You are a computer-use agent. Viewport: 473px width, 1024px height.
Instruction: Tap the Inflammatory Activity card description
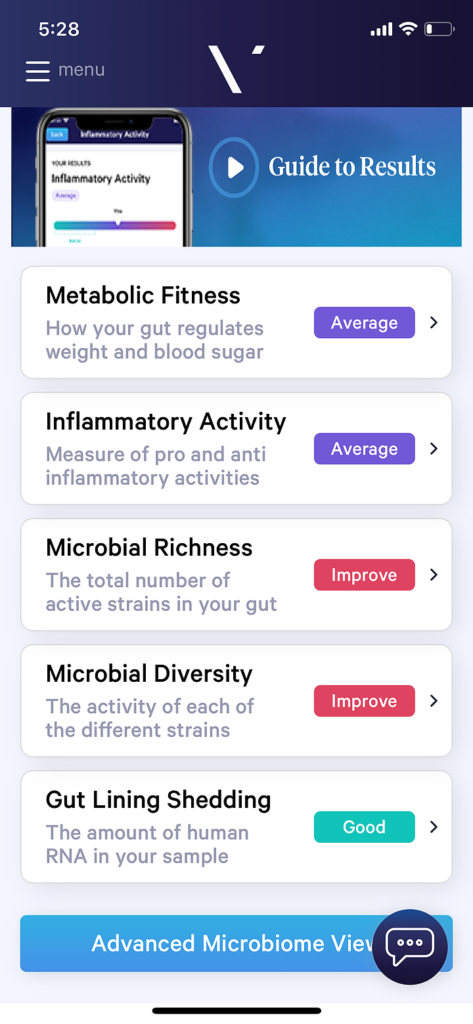click(x=155, y=466)
